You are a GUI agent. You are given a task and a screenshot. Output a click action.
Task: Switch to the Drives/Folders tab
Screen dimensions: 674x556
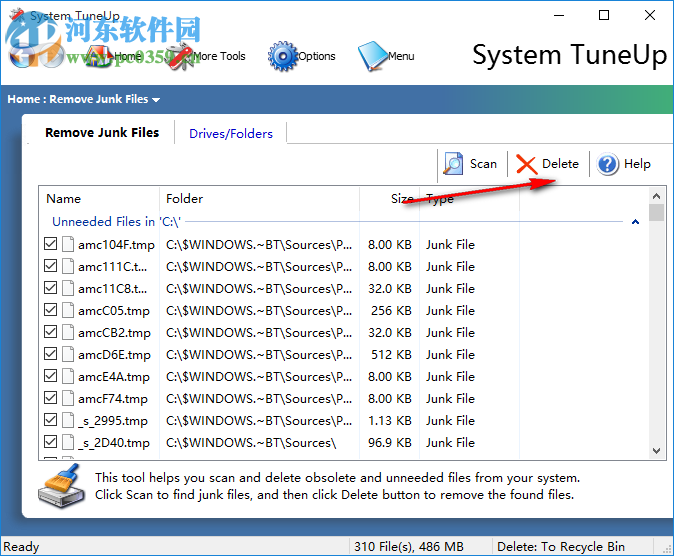(x=231, y=134)
